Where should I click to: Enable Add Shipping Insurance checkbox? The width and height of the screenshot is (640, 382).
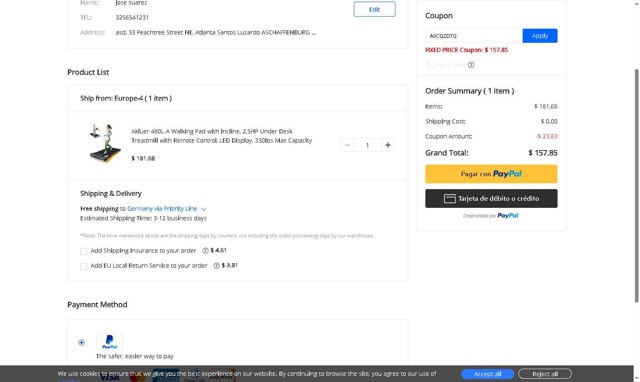tap(84, 251)
